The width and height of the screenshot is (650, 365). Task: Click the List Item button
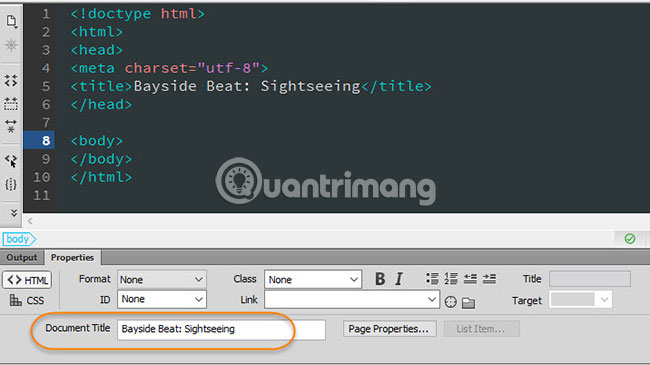click(481, 329)
